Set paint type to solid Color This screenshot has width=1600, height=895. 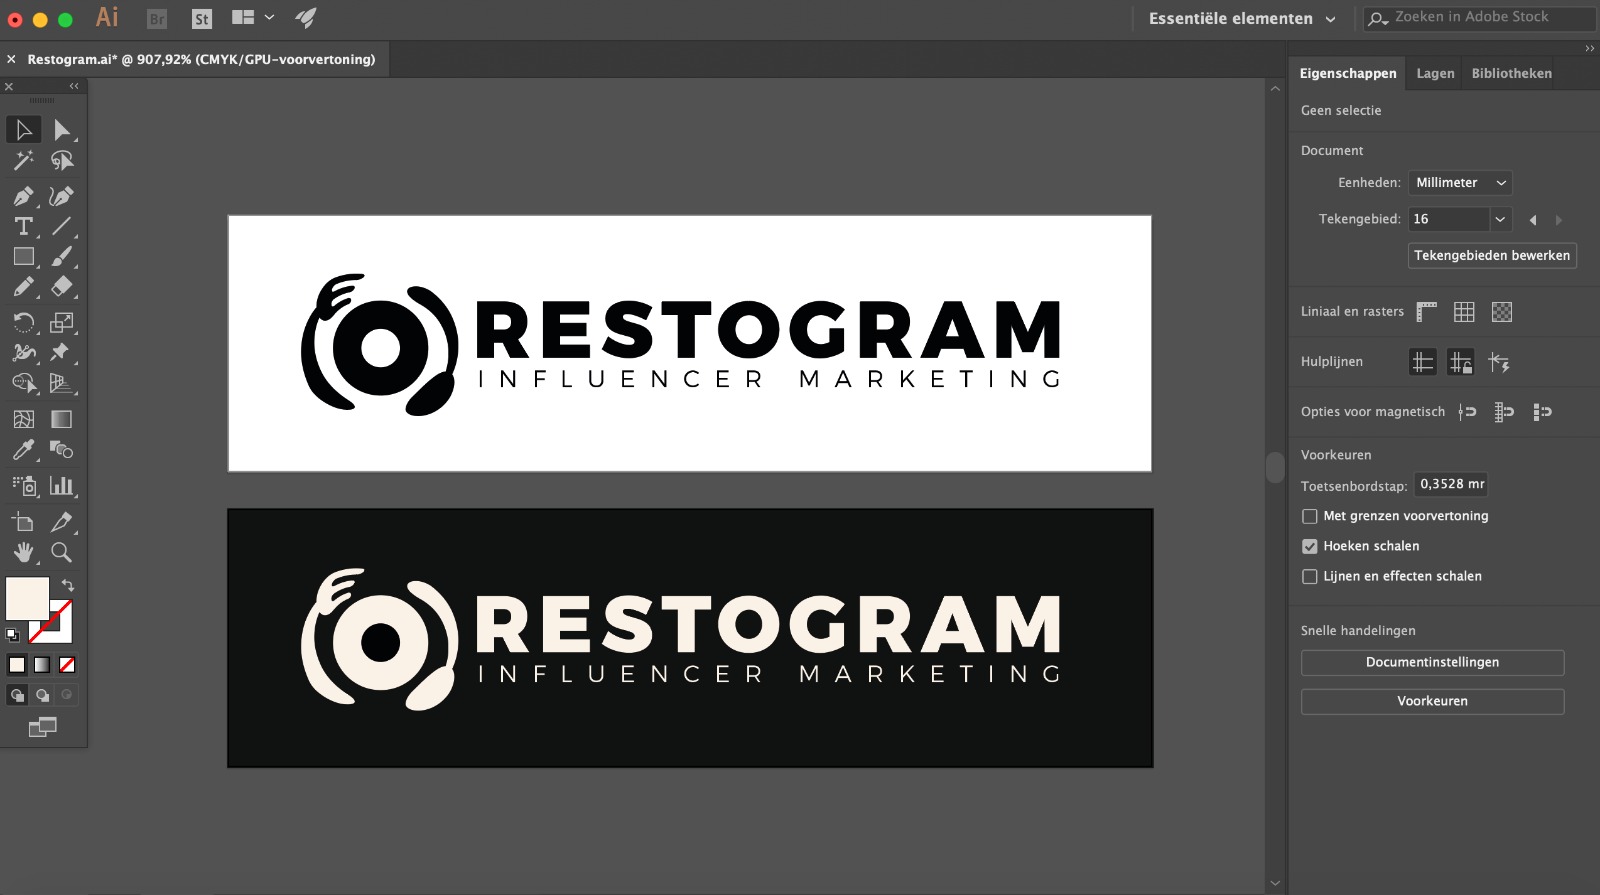tap(17, 665)
